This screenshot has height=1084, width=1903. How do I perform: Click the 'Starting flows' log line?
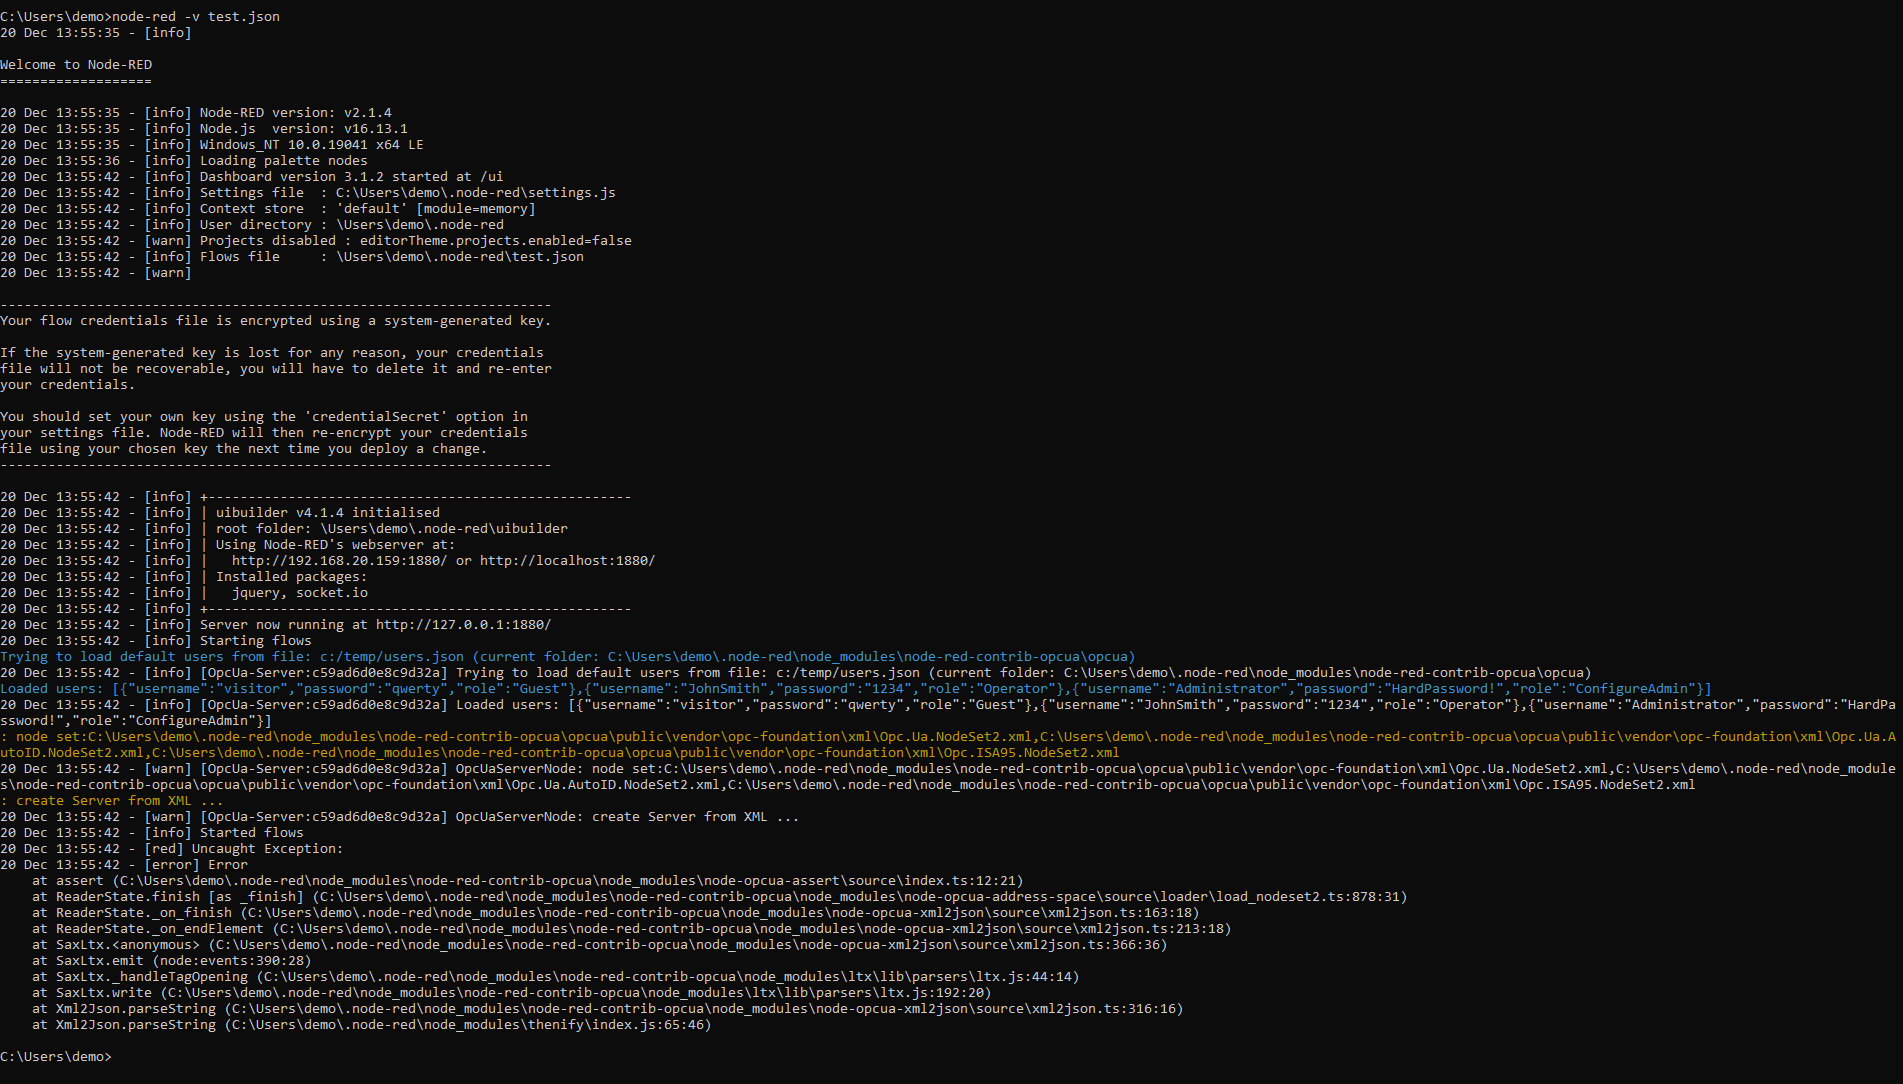click(156, 641)
